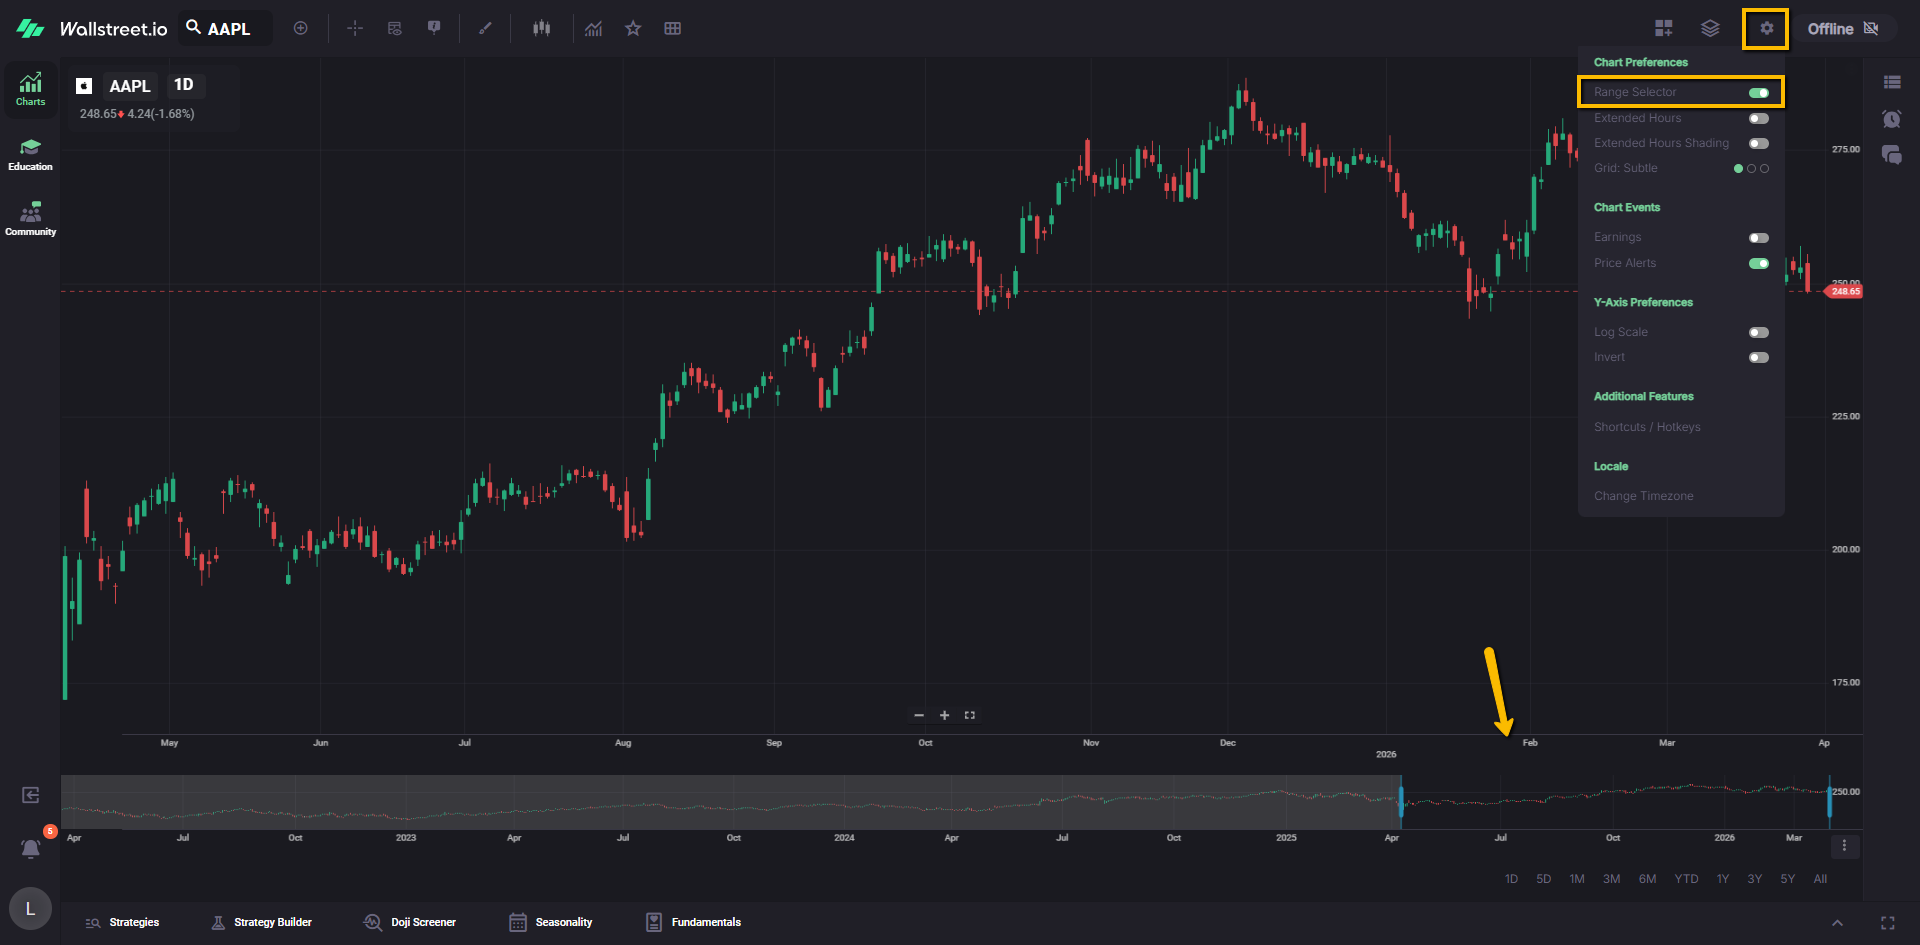1920x945 pixels.
Task: Click the Change Timezone link
Action: tap(1643, 496)
